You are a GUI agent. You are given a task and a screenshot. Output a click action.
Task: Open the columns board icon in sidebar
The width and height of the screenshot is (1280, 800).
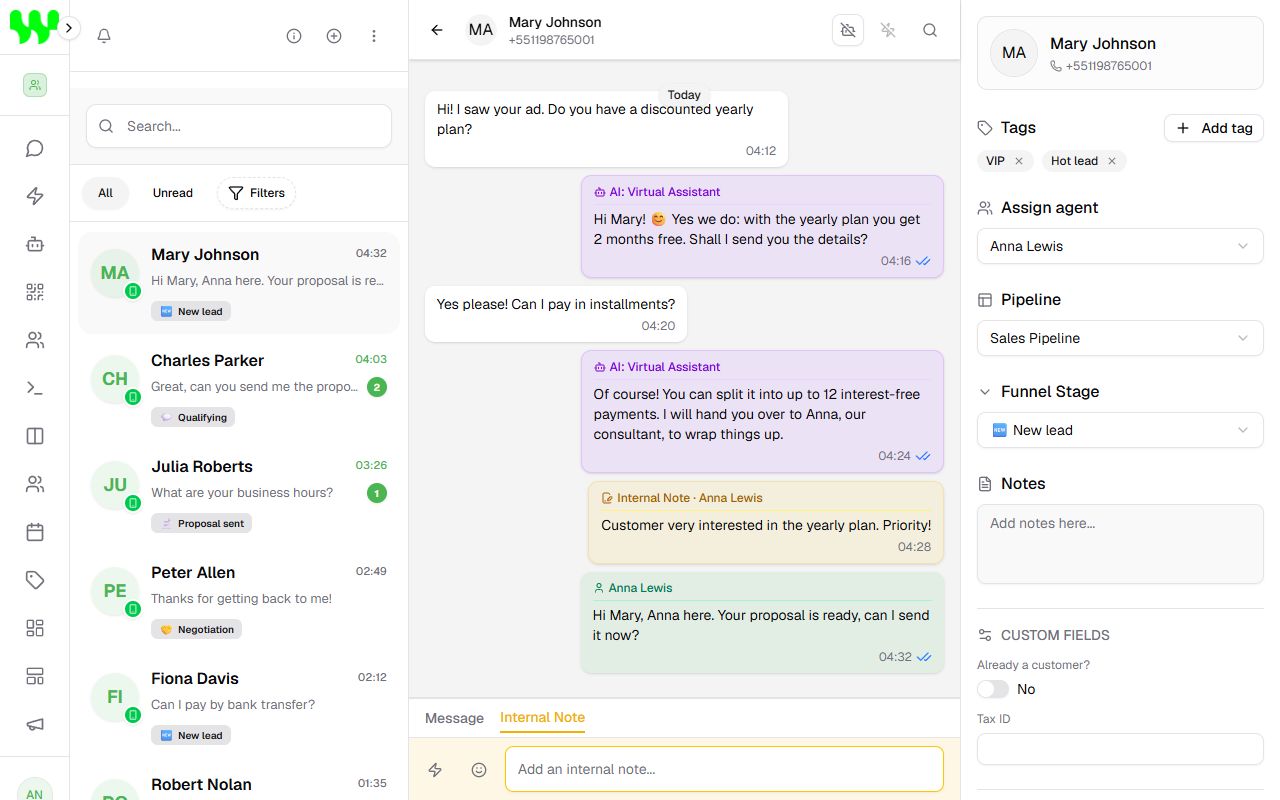(35, 436)
